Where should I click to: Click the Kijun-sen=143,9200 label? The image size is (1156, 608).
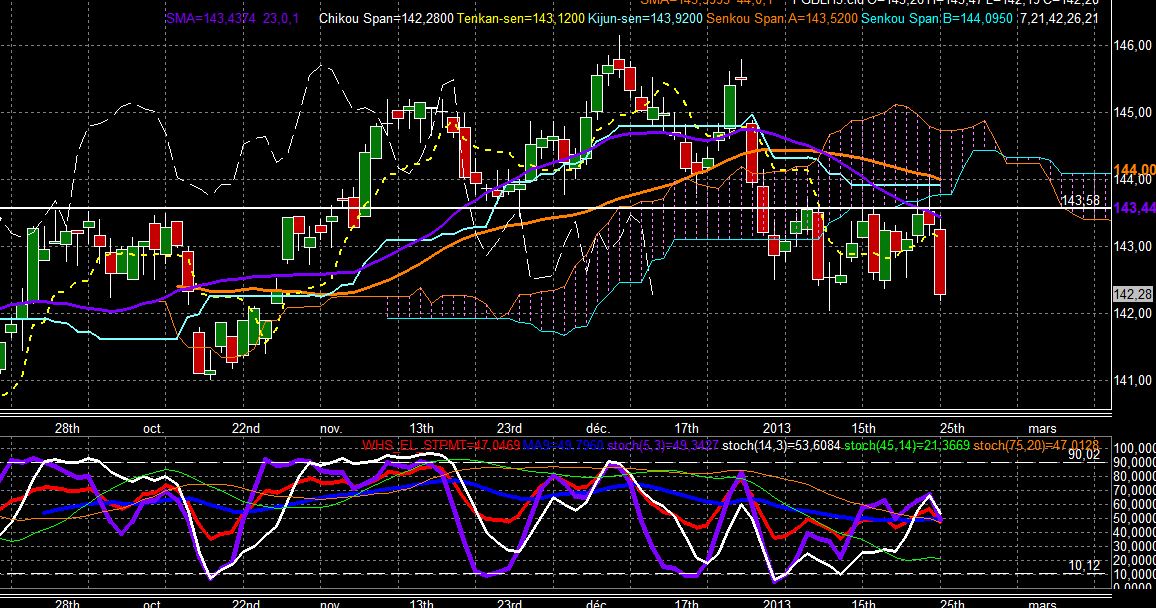click(645, 18)
